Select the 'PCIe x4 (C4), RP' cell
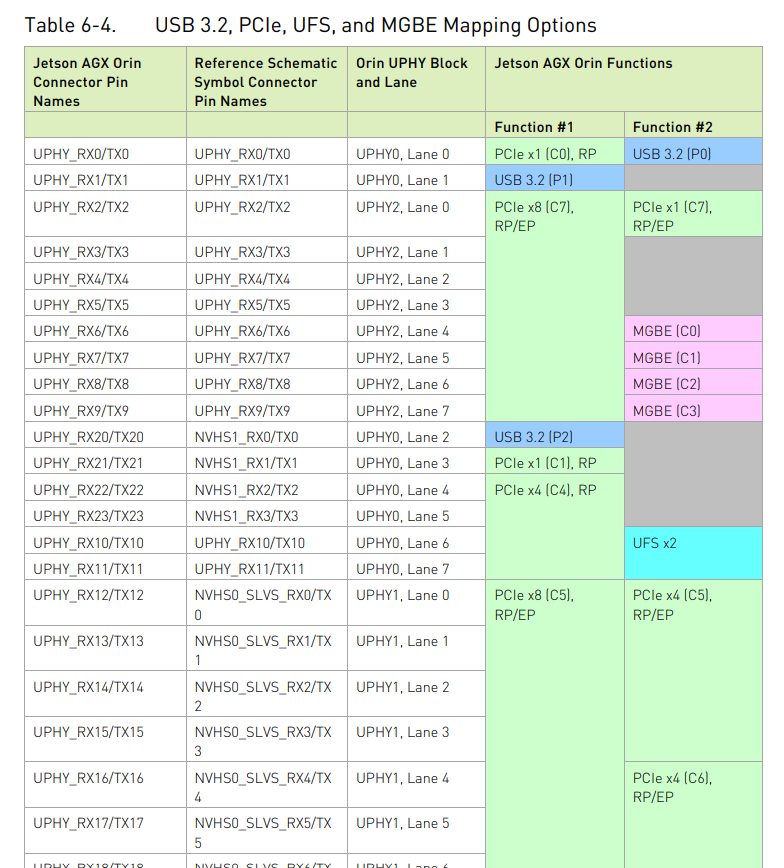The height and width of the screenshot is (868, 784). (x=555, y=527)
